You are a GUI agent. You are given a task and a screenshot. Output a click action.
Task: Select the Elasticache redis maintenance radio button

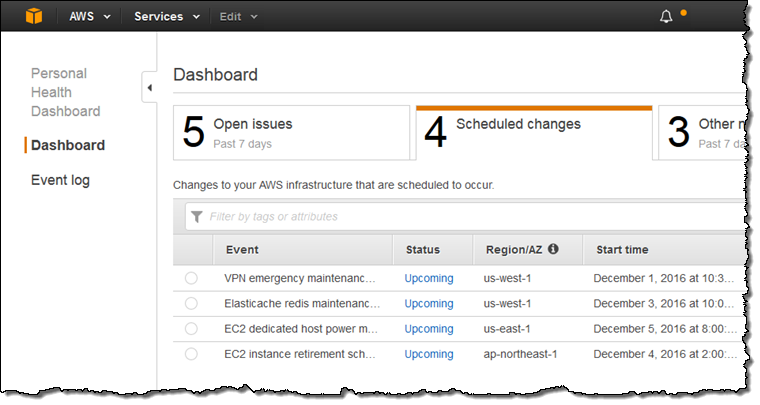(x=191, y=303)
